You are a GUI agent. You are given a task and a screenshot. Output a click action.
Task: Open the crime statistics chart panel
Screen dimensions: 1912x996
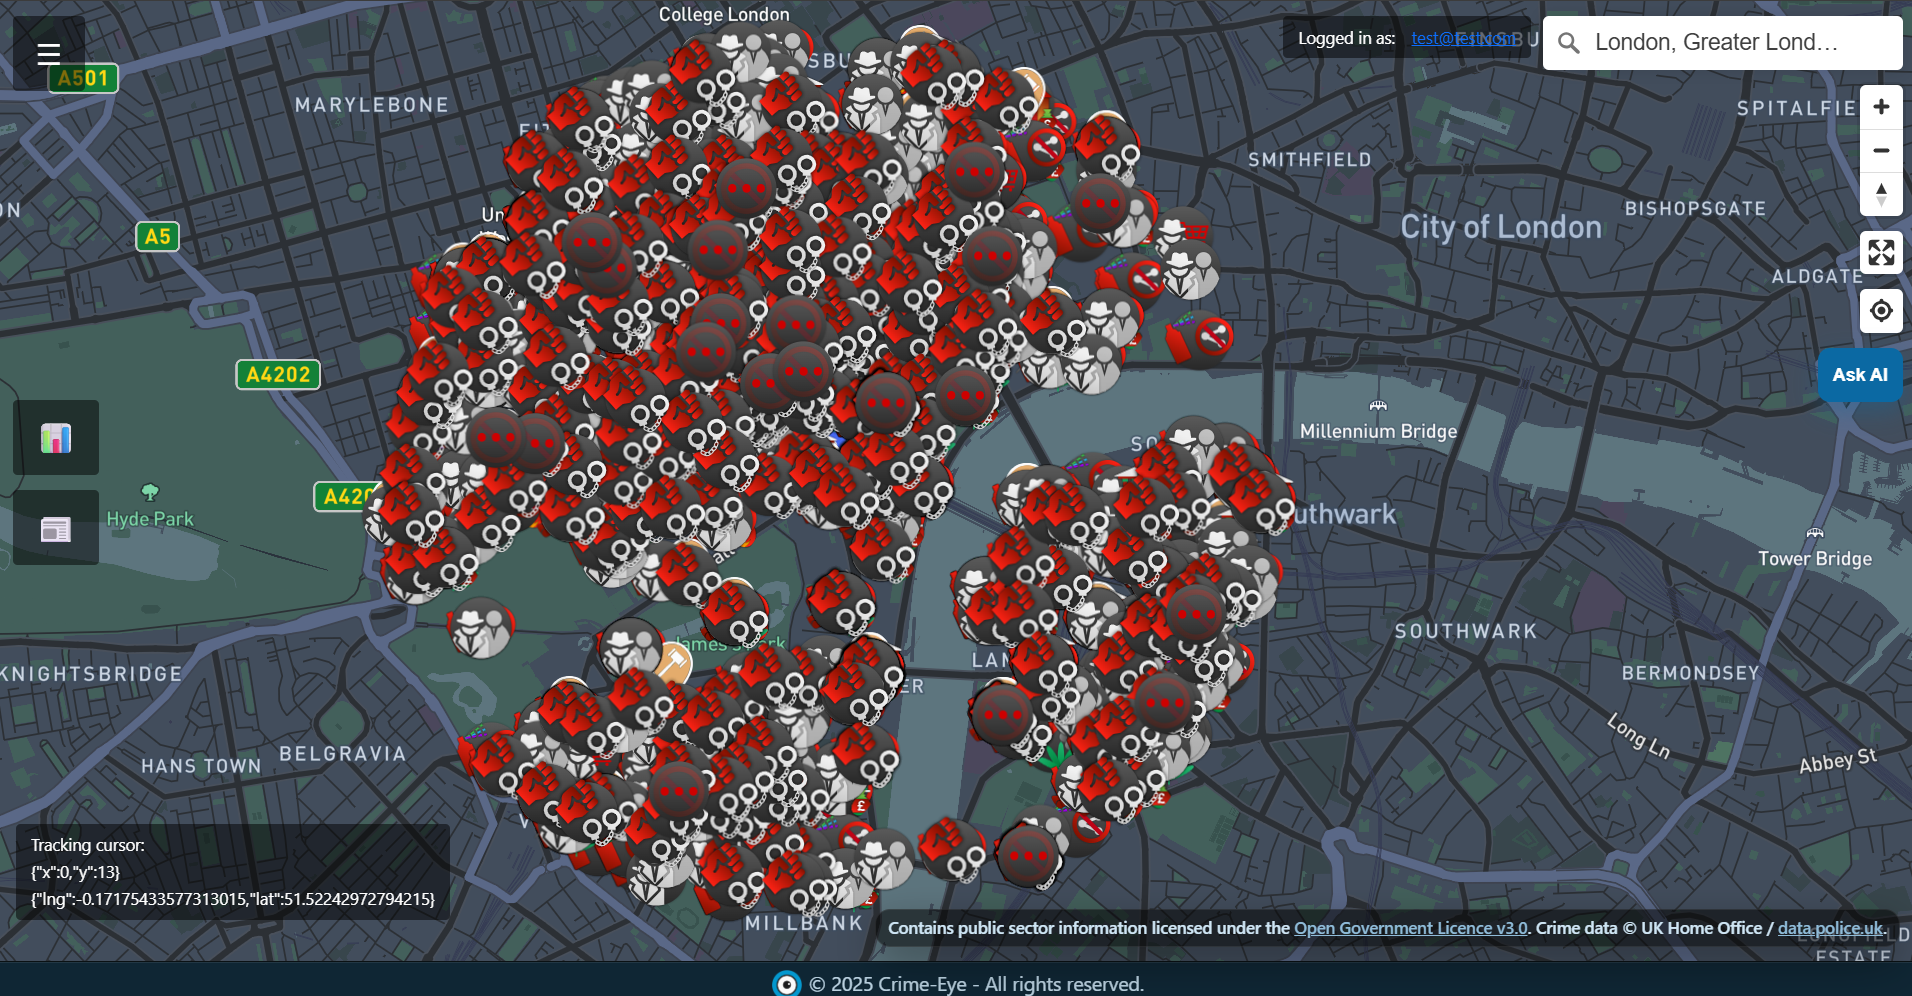point(56,438)
